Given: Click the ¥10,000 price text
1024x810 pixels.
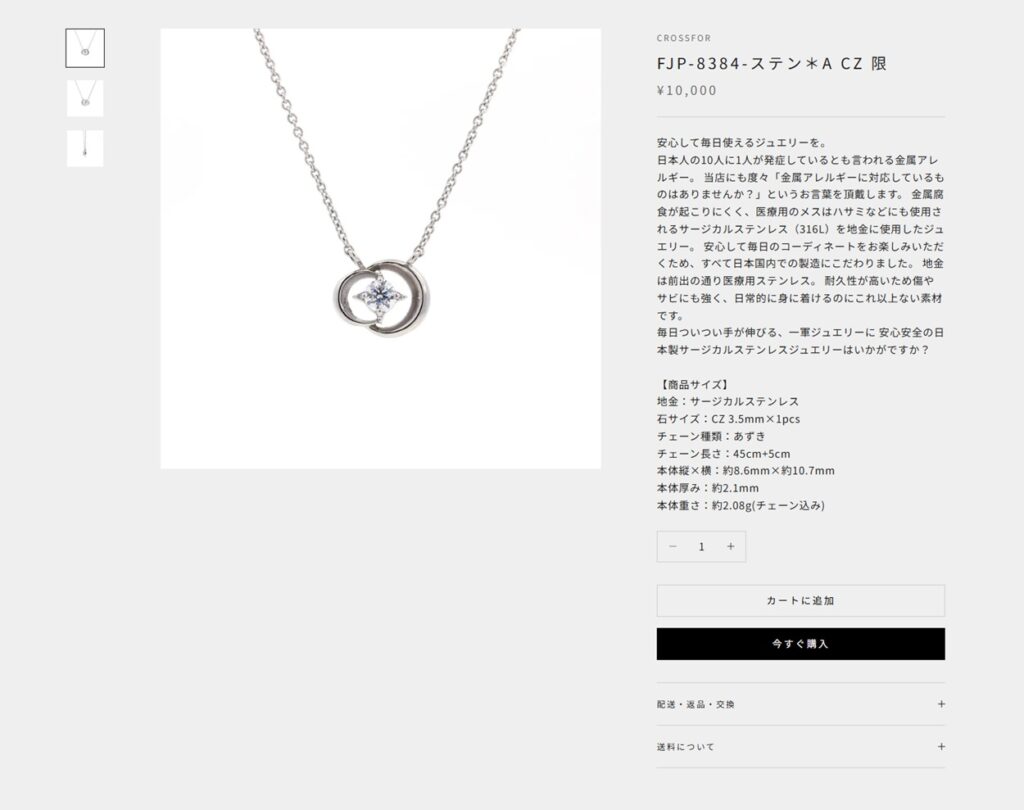Looking at the screenshot, I should coord(687,90).
